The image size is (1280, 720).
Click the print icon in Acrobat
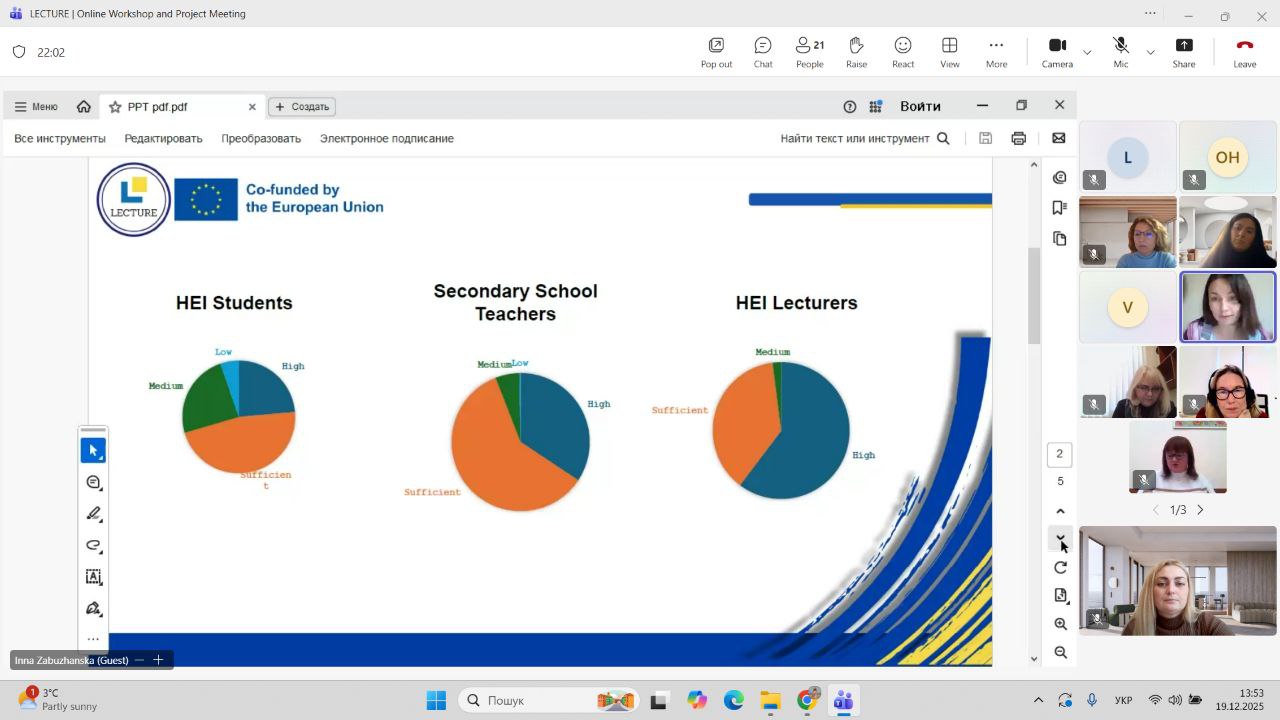tap(1018, 139)
